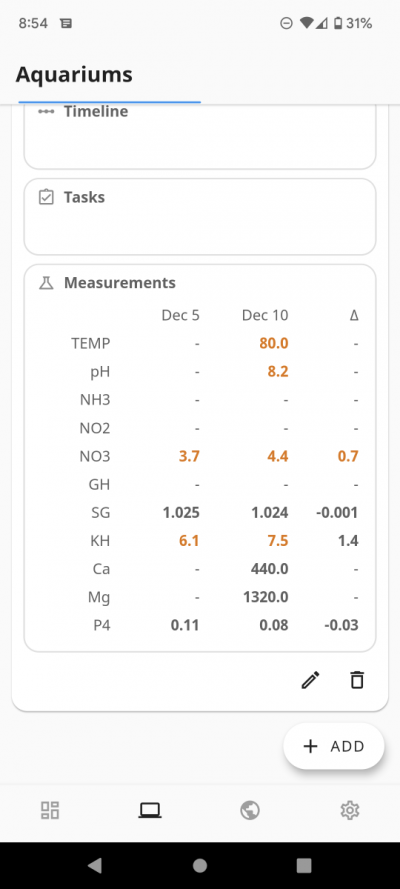Tap the Android back navigation button
This screenshot has height=889, width=400.
coord(95,865)
